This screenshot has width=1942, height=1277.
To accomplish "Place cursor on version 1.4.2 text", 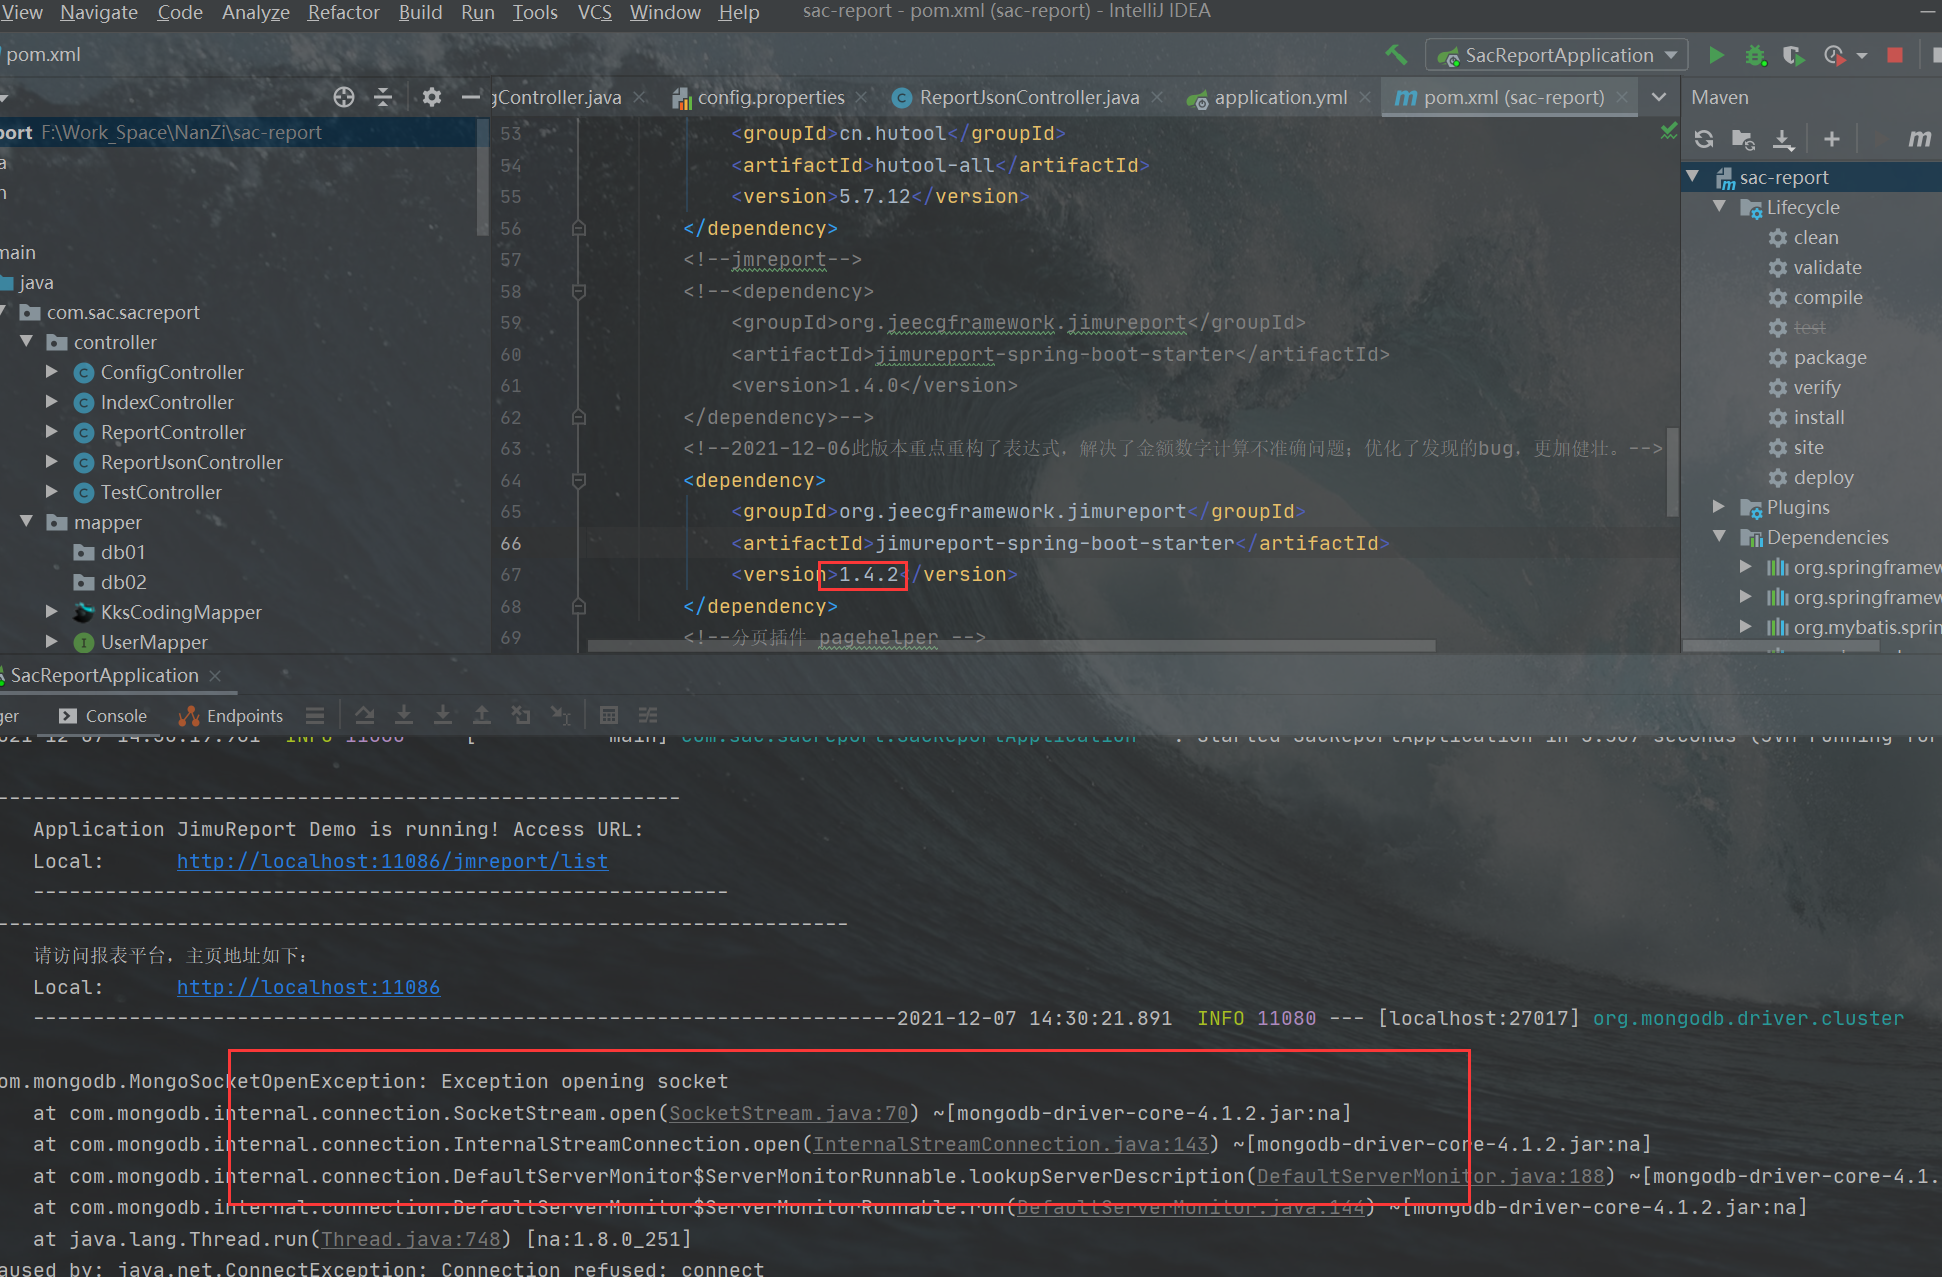I will [x=868, y=574].
